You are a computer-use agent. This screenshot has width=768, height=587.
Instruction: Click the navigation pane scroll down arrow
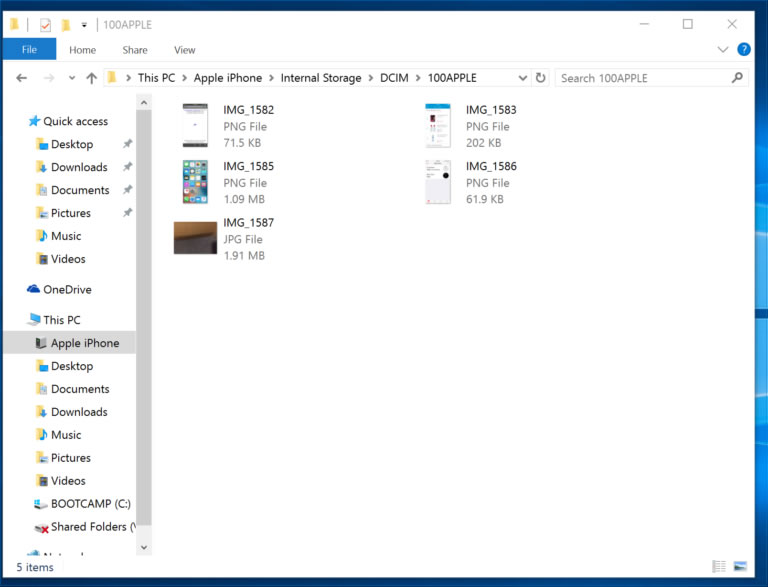[144, 547]
